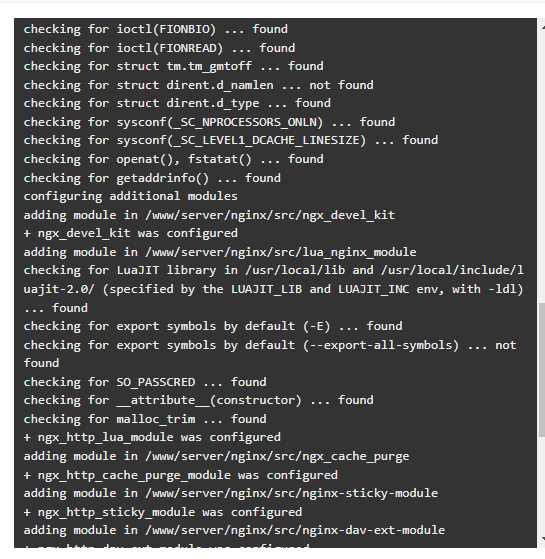Click the 'checking for ioctl(FIONBIO)' log line

[155, 29]
